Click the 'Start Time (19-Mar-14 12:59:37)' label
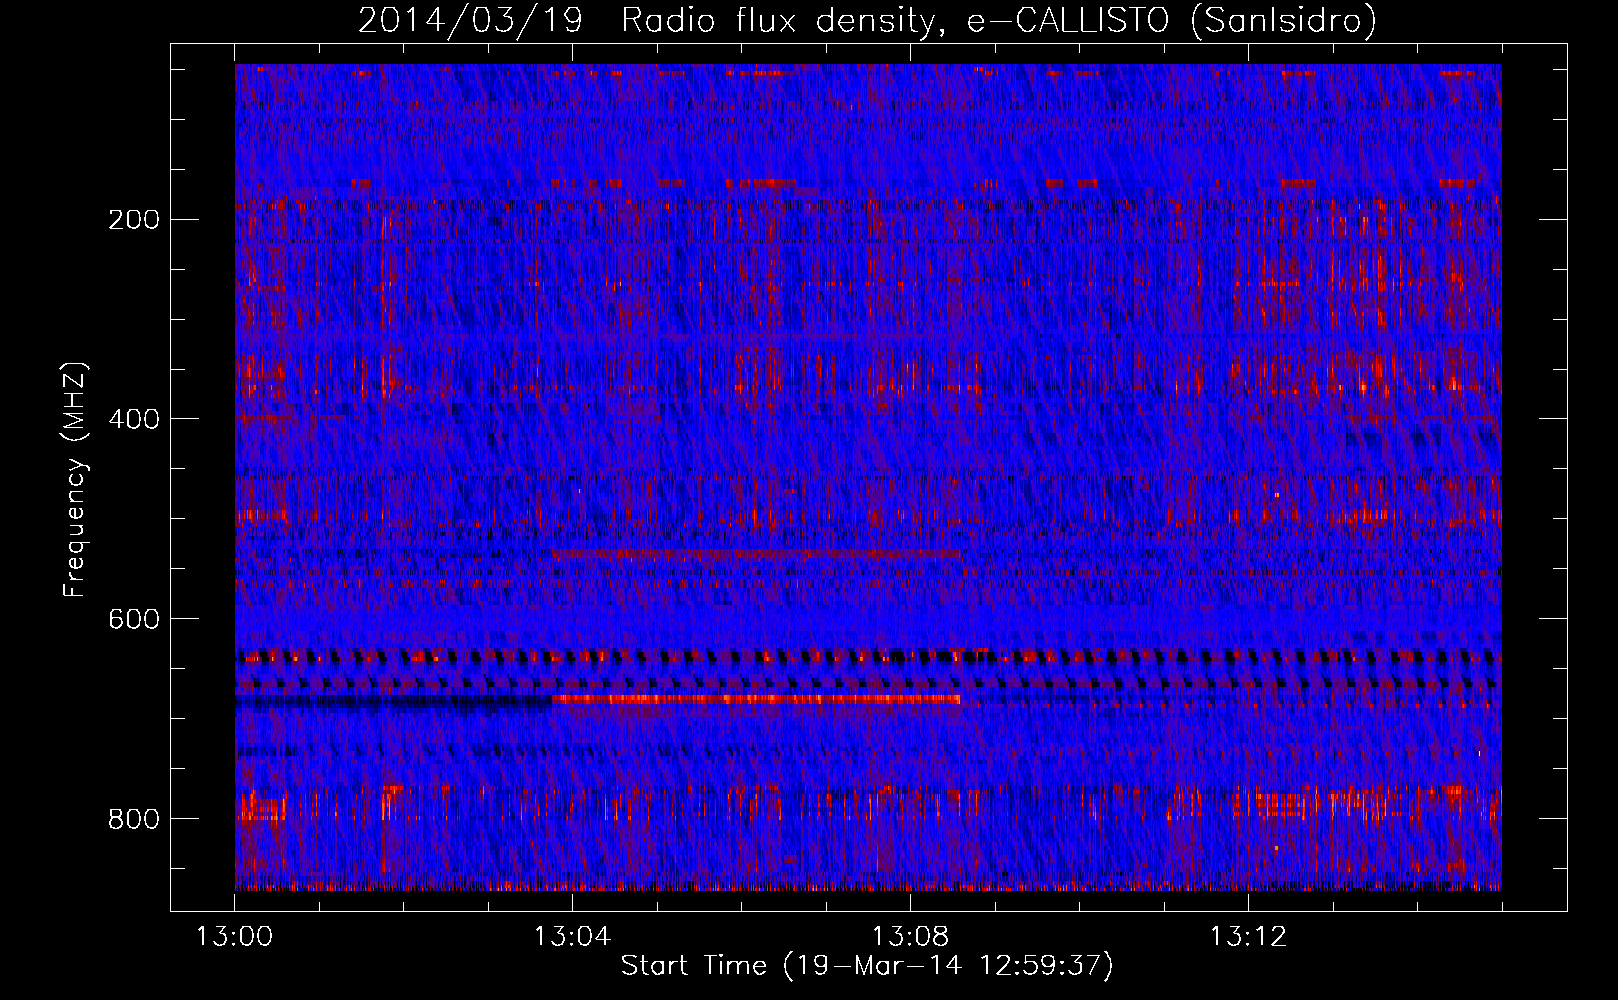This screenshot has height=1000, width=1618. pos(867,966)
